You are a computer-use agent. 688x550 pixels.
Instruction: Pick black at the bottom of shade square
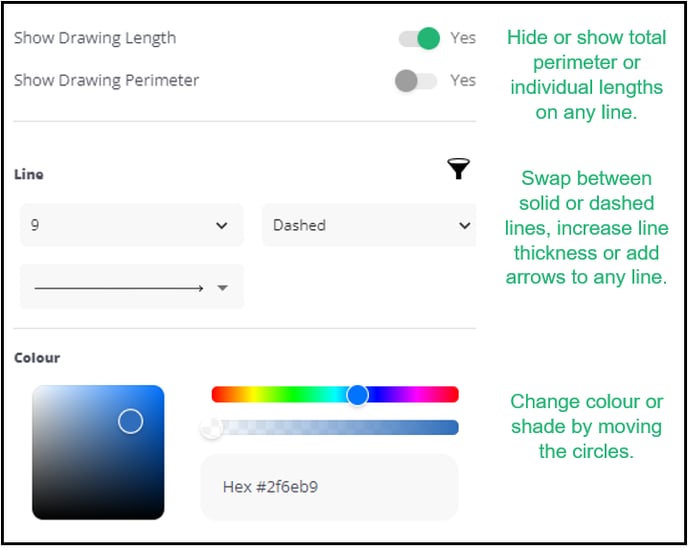coord(98,514)
